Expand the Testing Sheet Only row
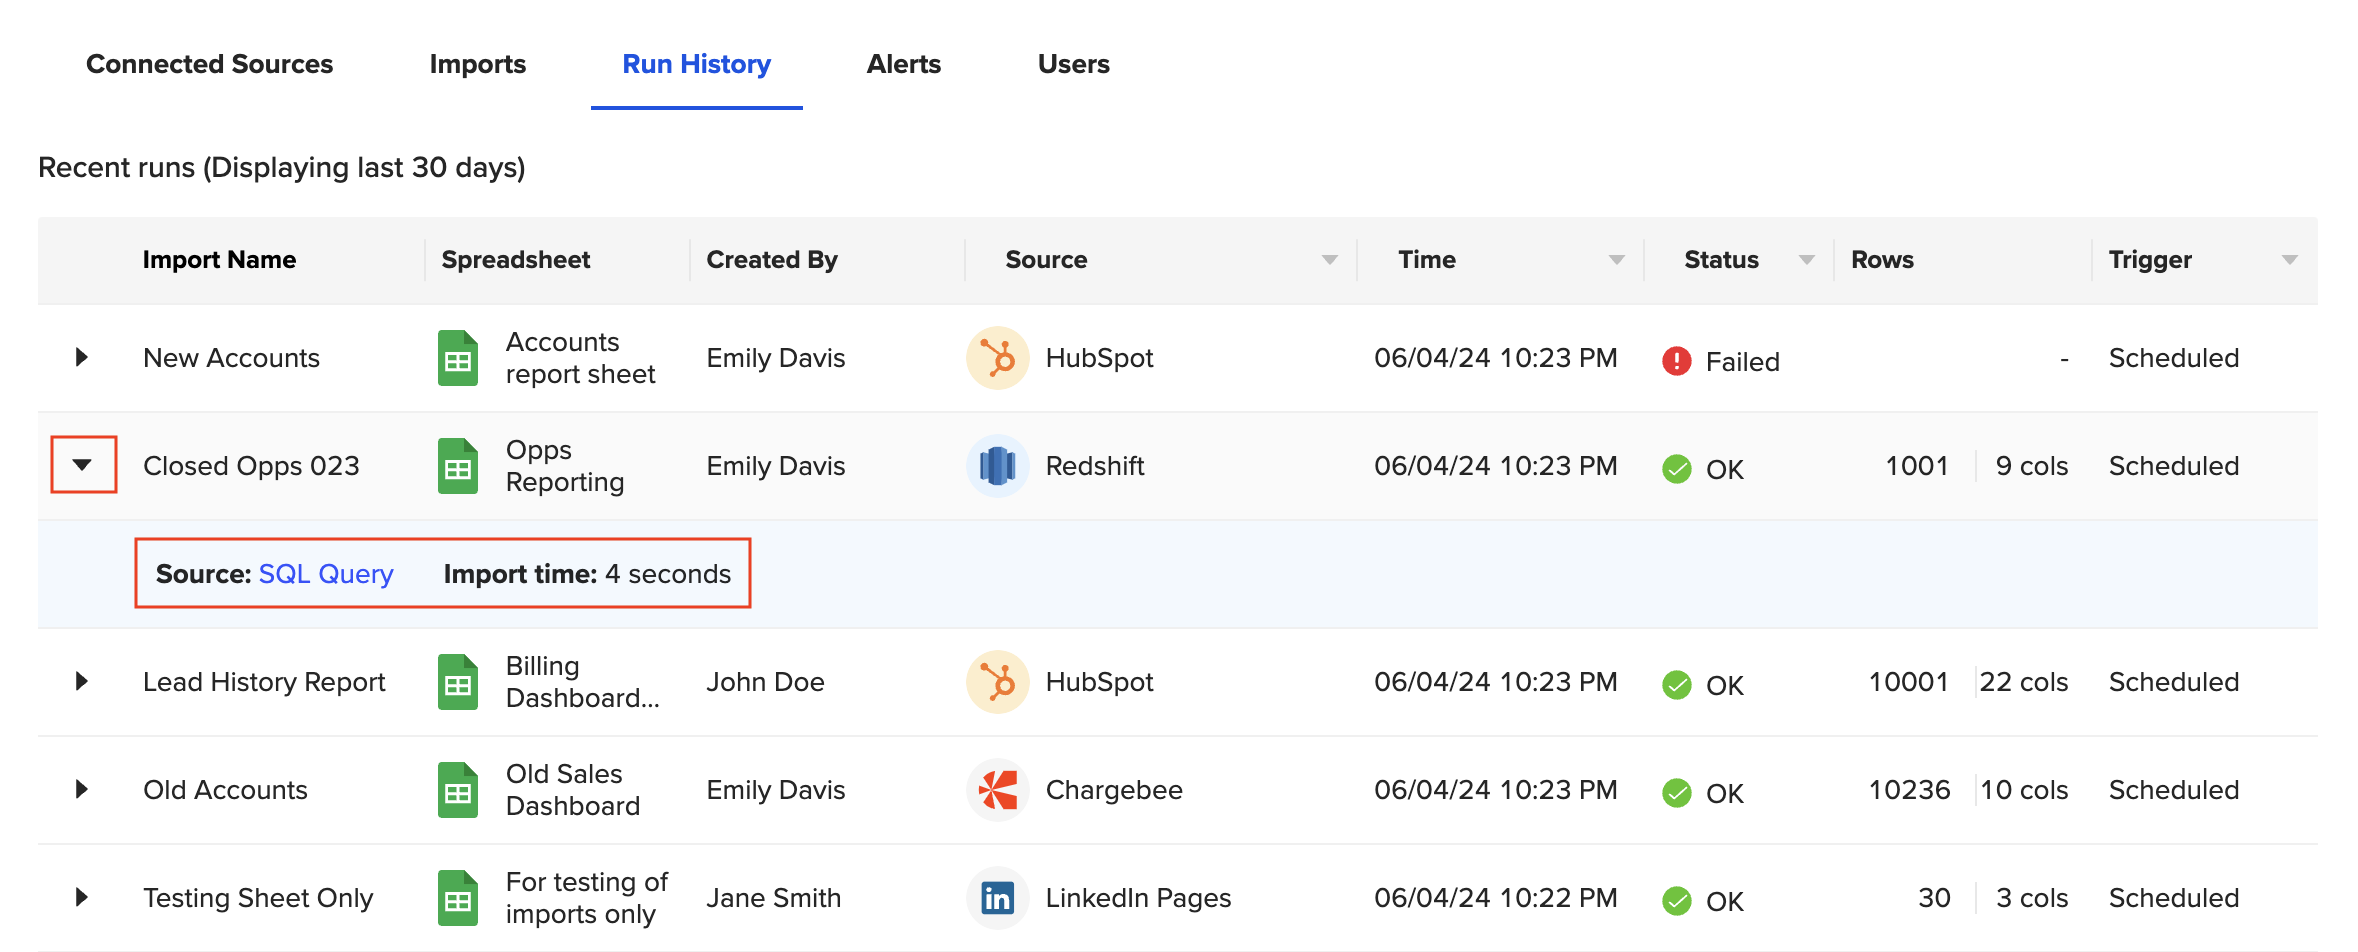 click(x=82, y=897)
